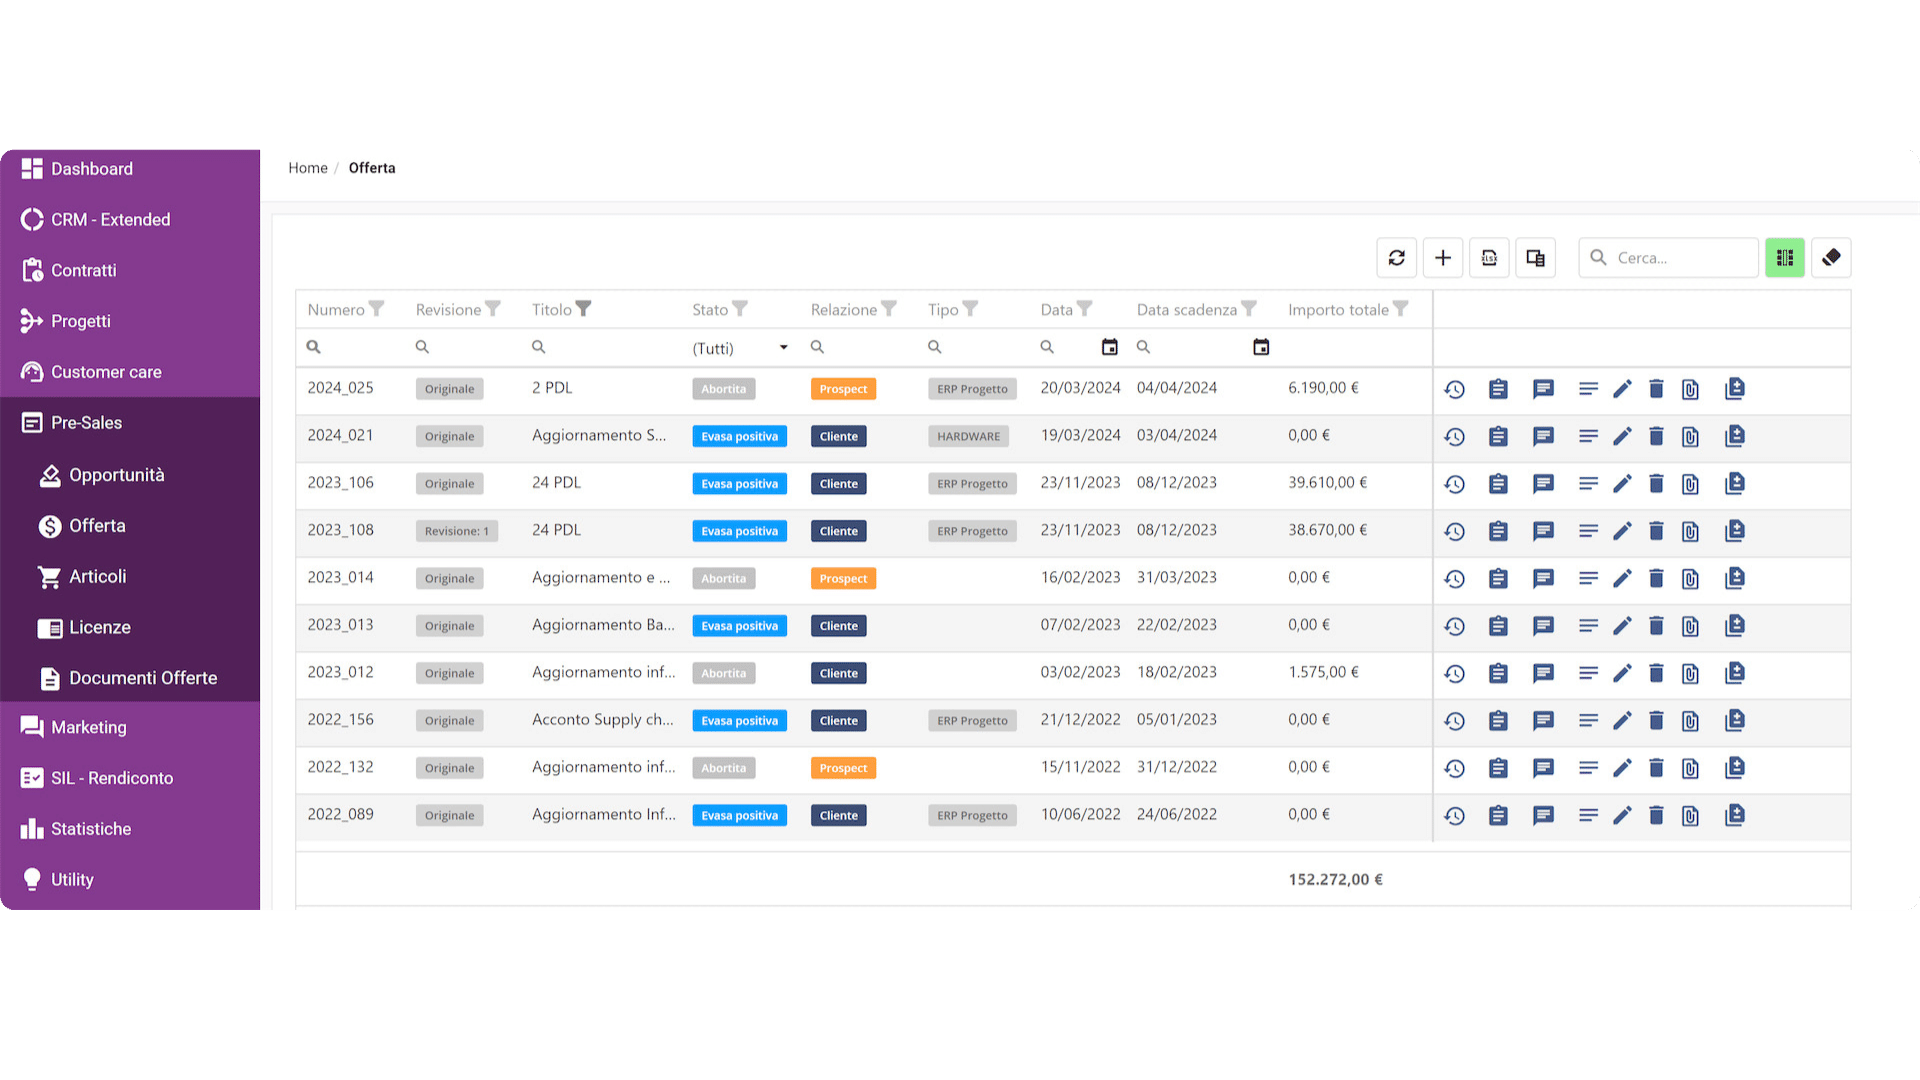Click trash icon for offer 2024_025
The width and height of the screenshot is (1920, 1080).
coord(1656,389)
